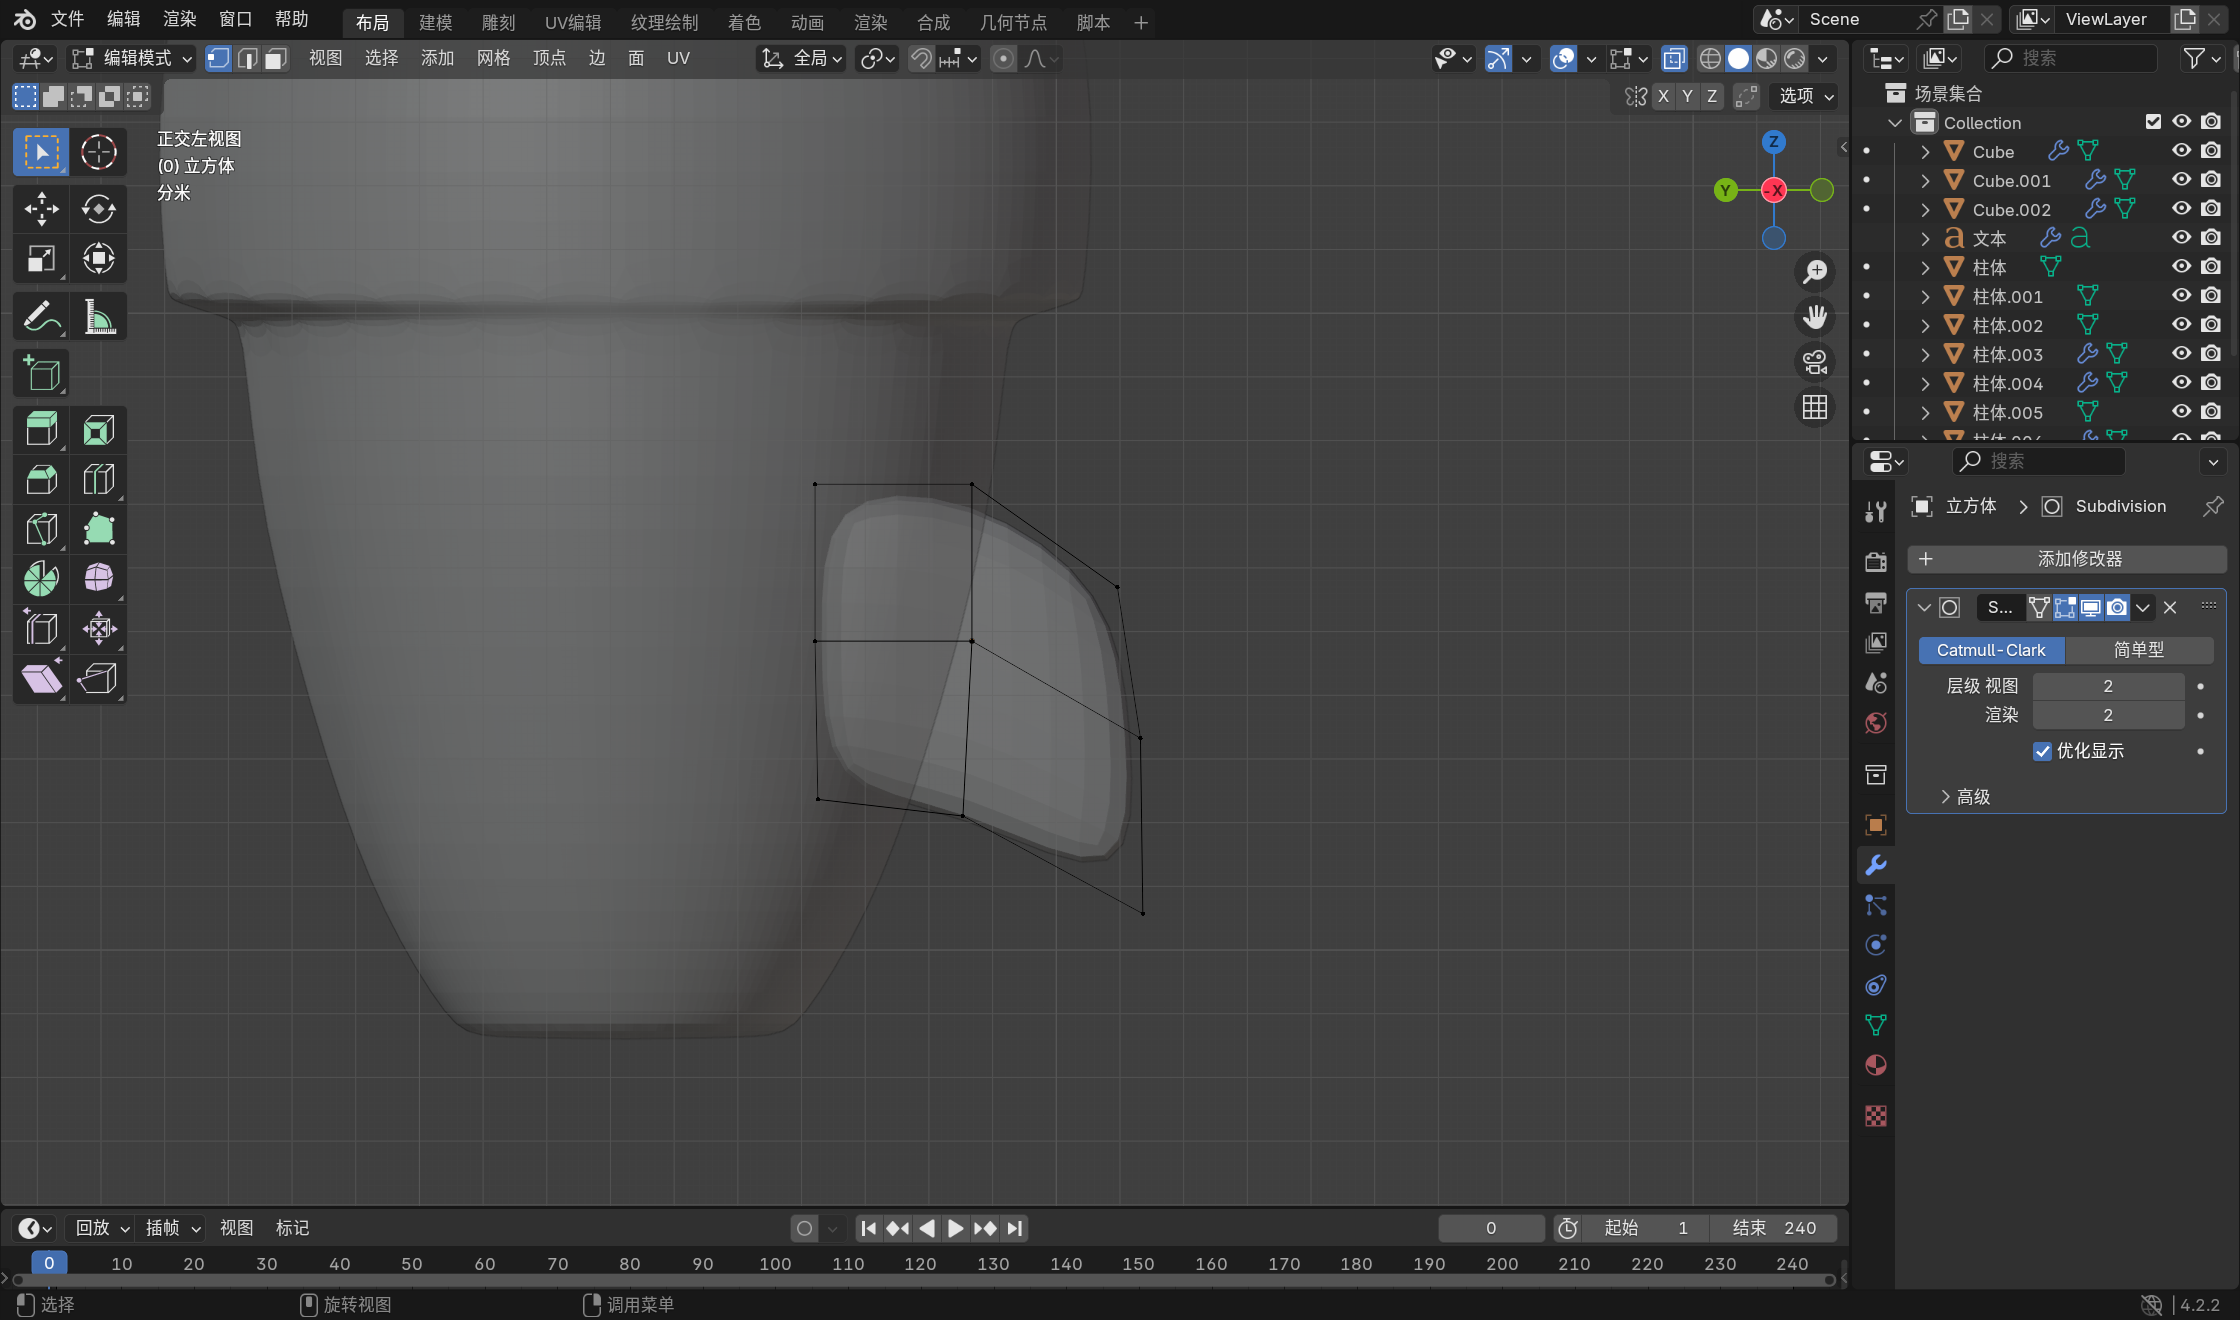Open the 编辑模式 mode dropdown
Screen dimensions: 2240x1320
point(130,59)
